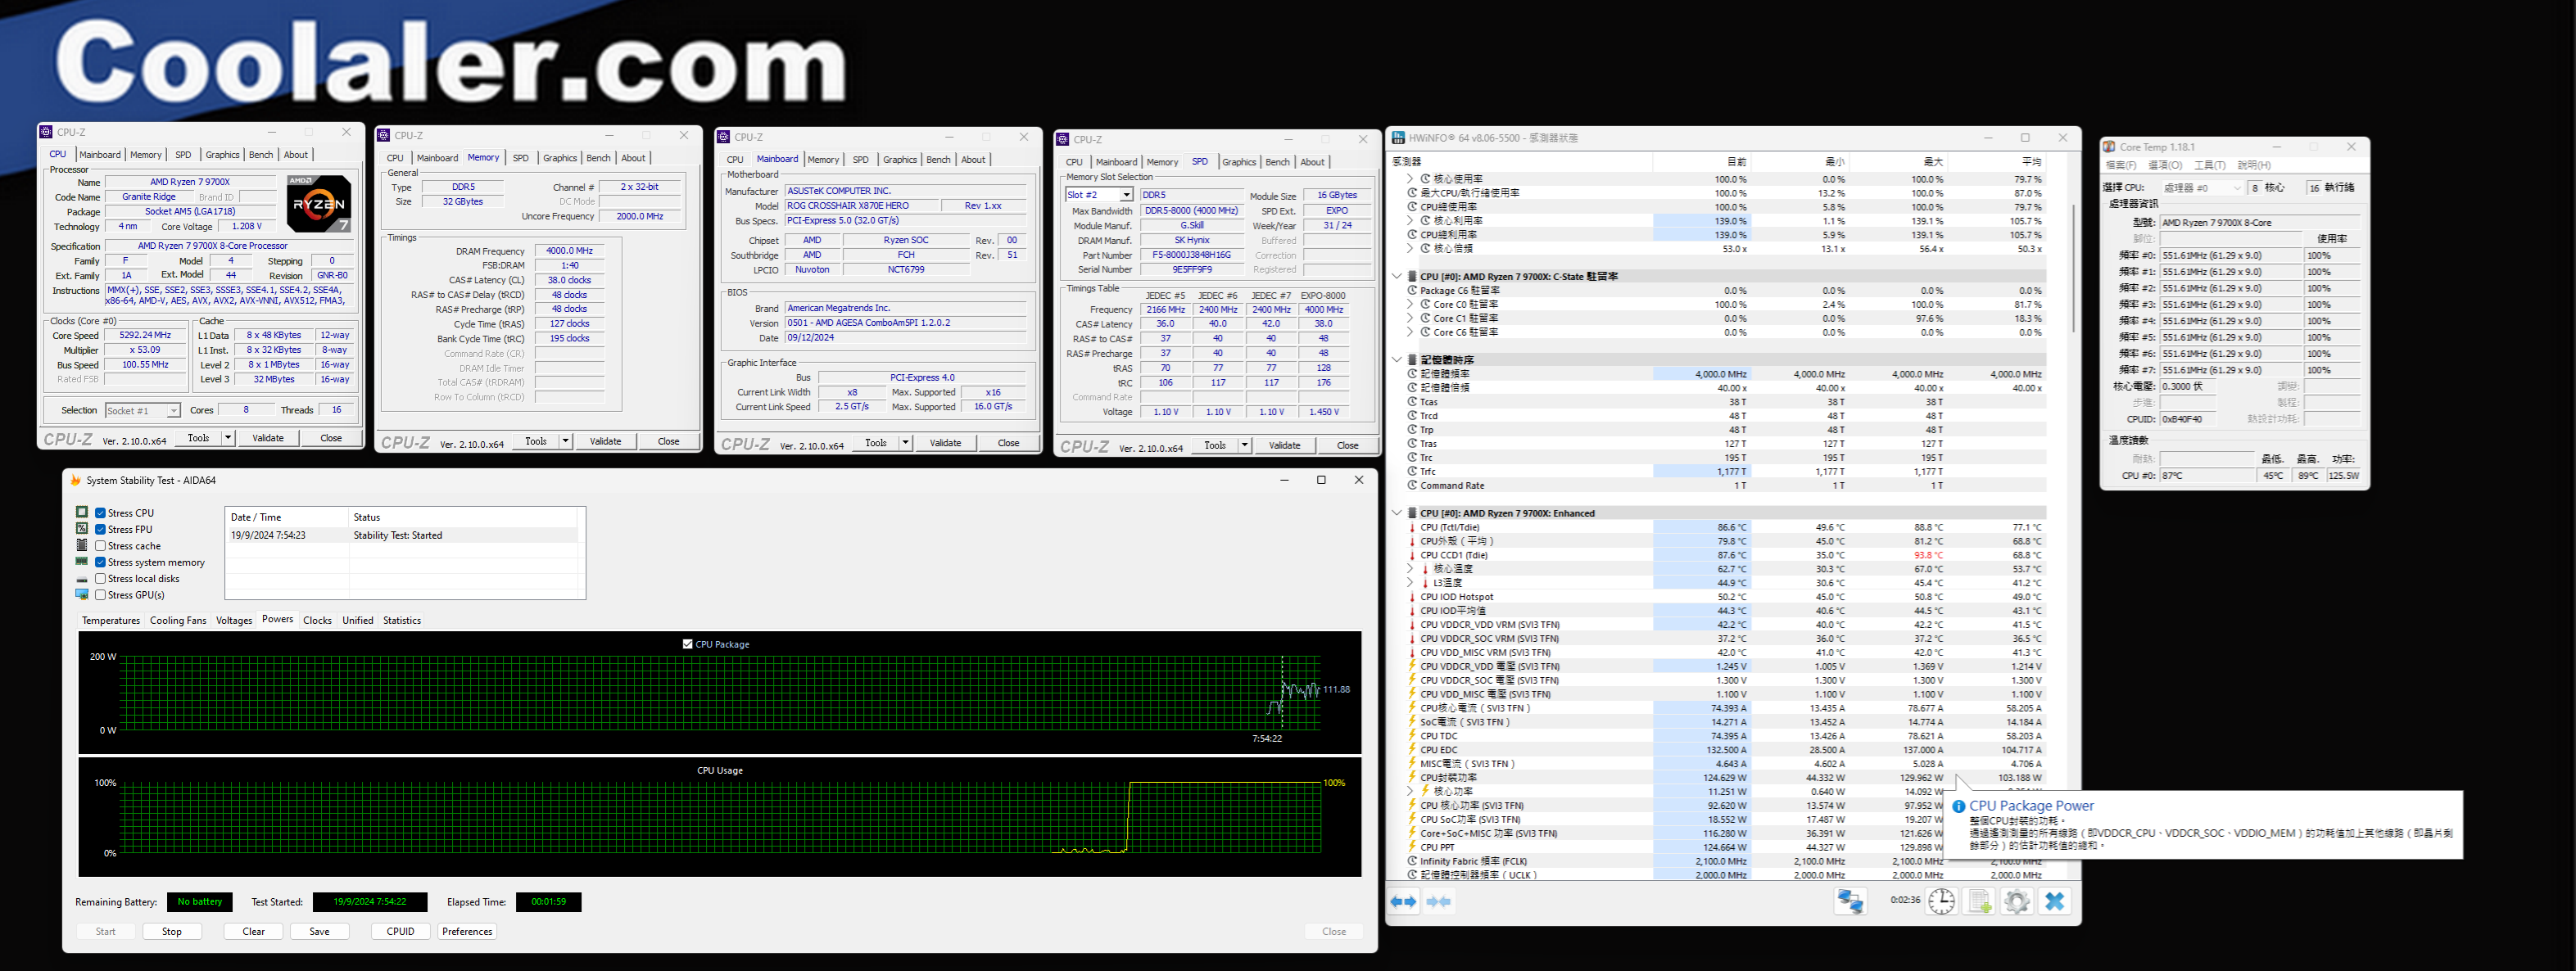Click HWiNFO app icon in title bar

[x=1398, y=138]
